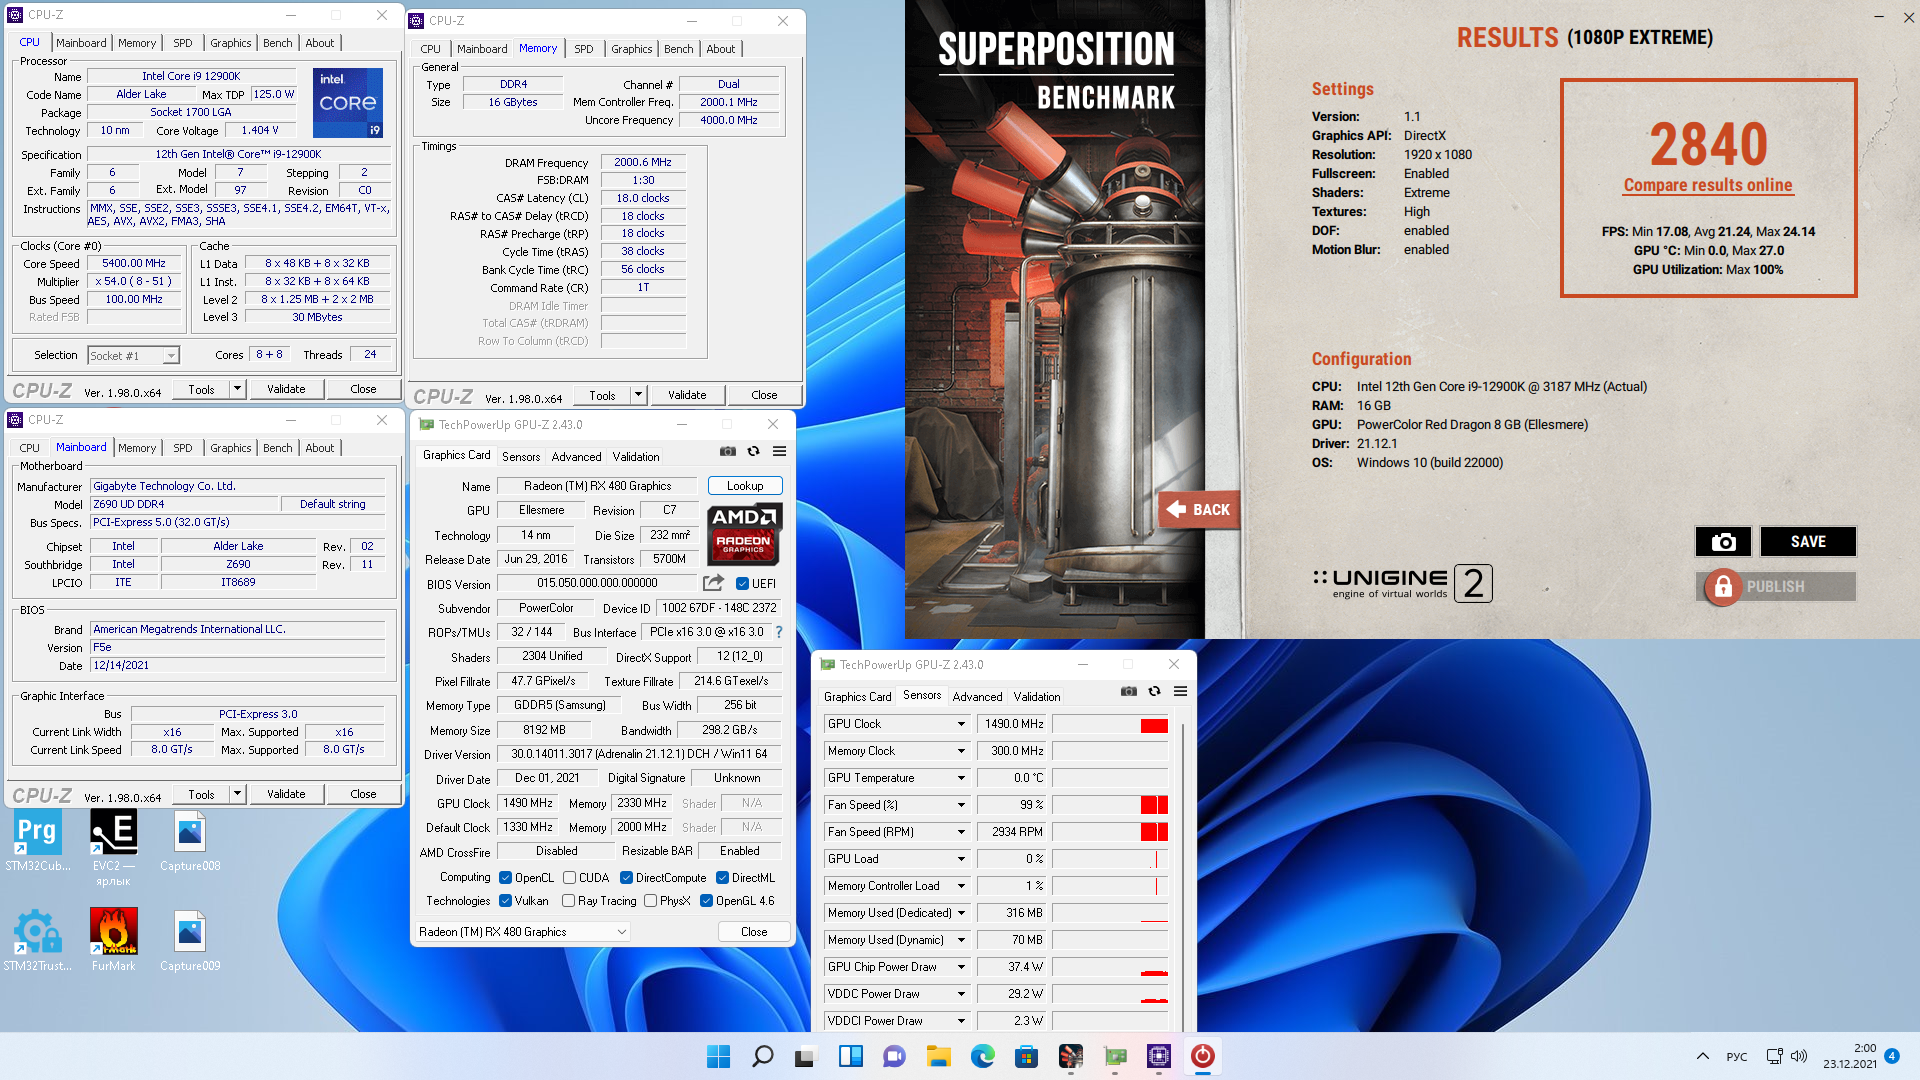Click Validate in CPU-Z Mainboard window
Screen dimensions: 1920x1080
[x=286, y=794]
